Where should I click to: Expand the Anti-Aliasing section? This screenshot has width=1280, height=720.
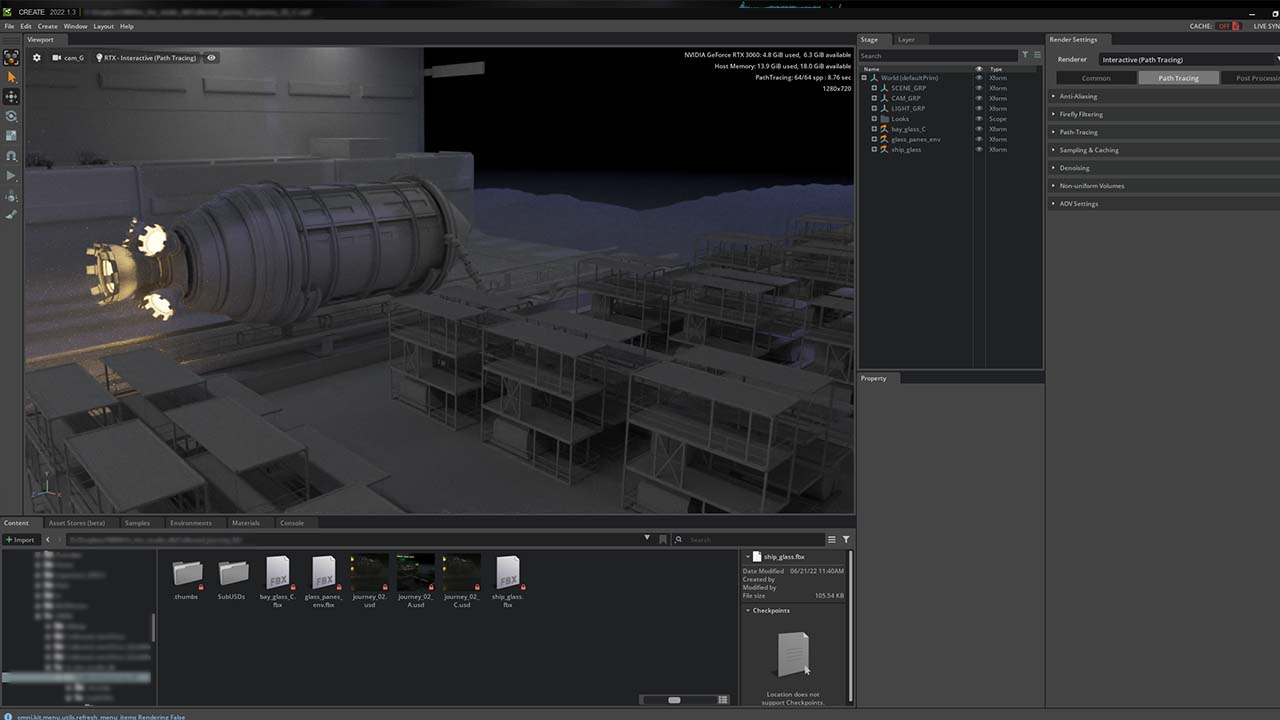(x=1078, y=96)
